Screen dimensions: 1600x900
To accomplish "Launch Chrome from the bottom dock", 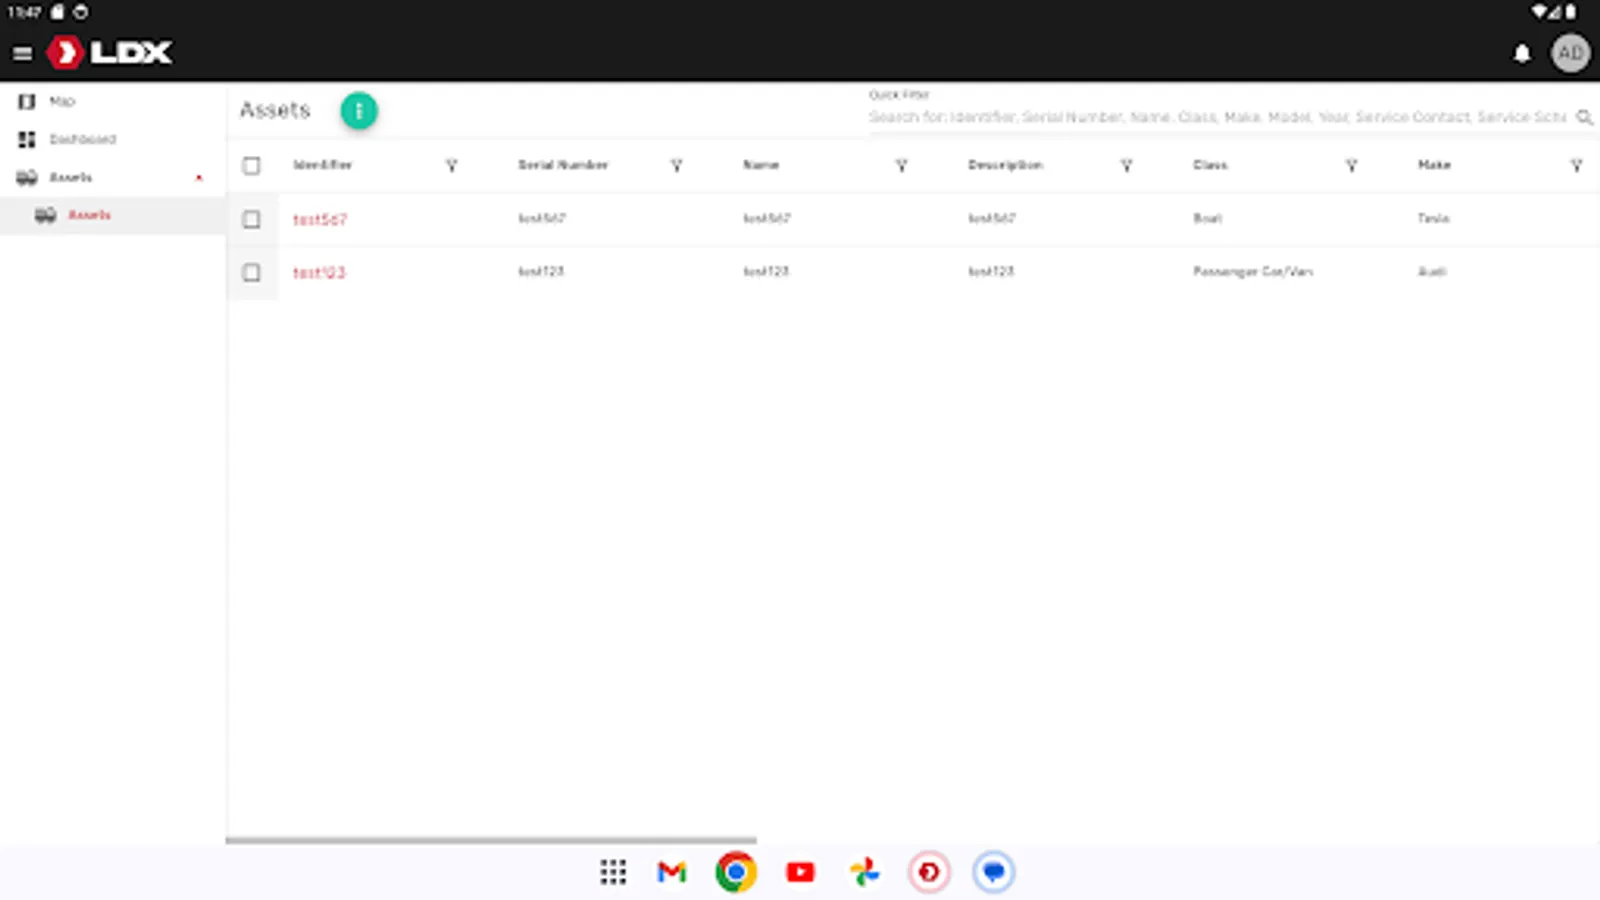I will click(736, 871).
